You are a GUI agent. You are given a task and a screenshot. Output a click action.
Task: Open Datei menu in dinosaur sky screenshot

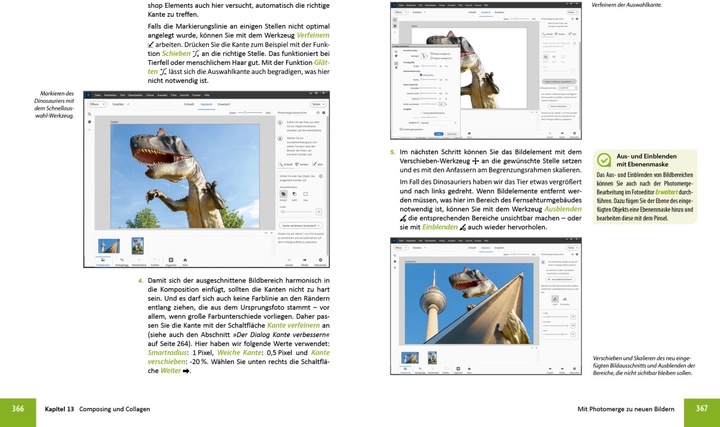coord(97,95)
